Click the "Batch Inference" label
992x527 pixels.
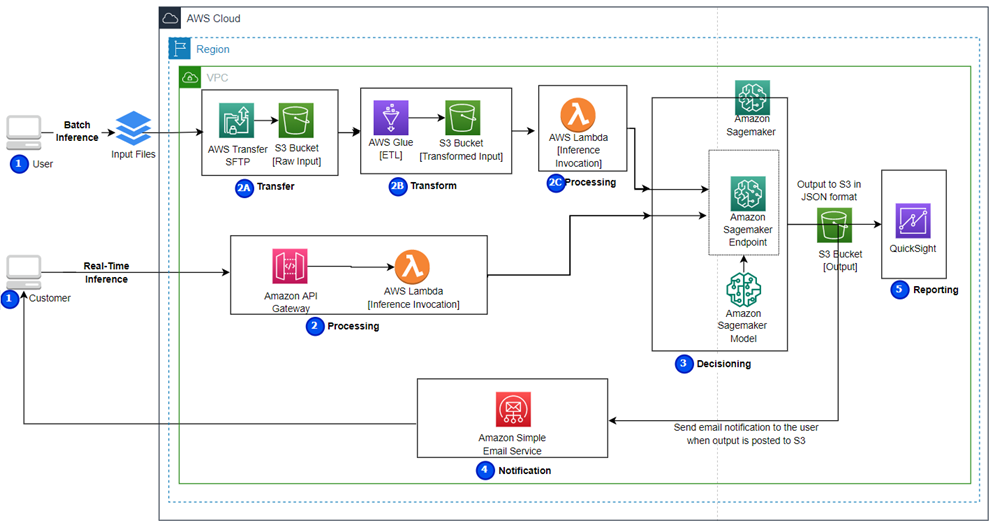(77, 131)
